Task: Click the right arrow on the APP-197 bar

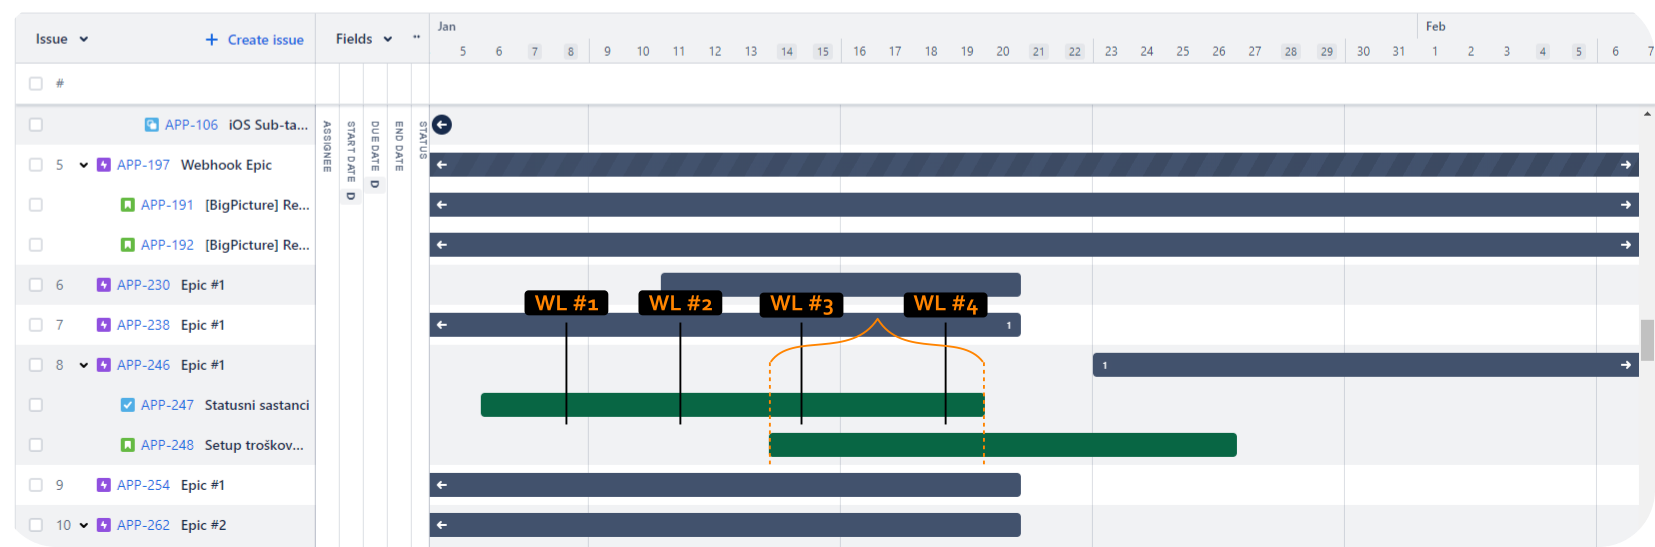Action: [x=1626, y=165]
